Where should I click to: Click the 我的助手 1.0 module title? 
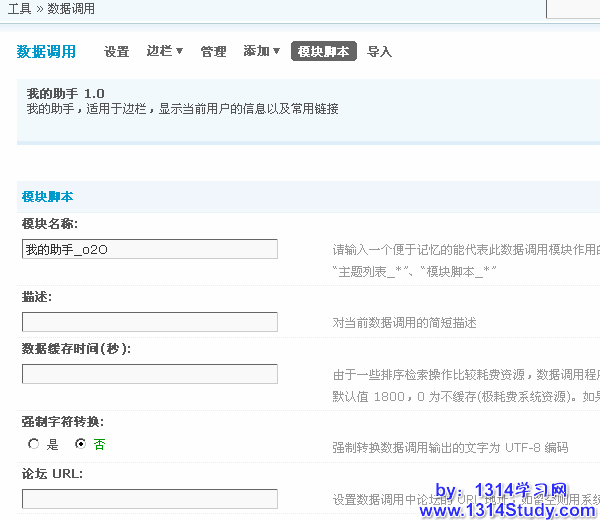click(x=65, y=93)
